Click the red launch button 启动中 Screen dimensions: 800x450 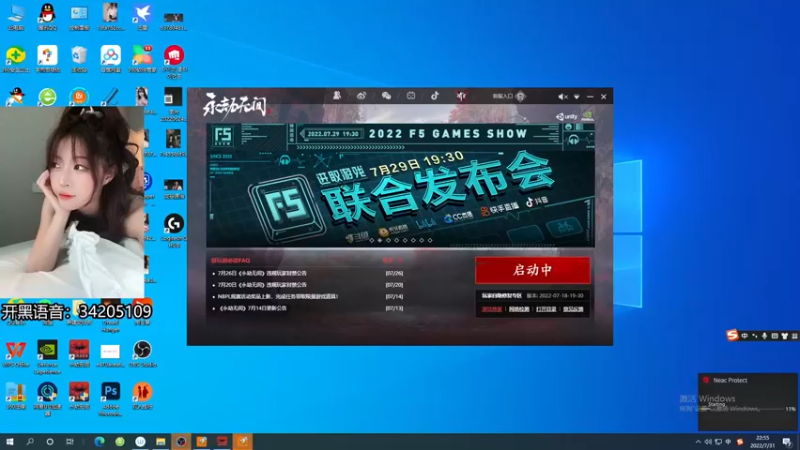coord(533,270)
